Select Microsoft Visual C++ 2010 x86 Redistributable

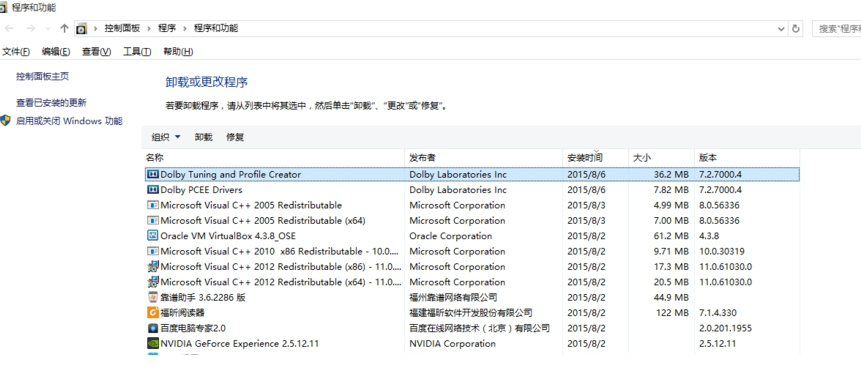click(472, 251)
